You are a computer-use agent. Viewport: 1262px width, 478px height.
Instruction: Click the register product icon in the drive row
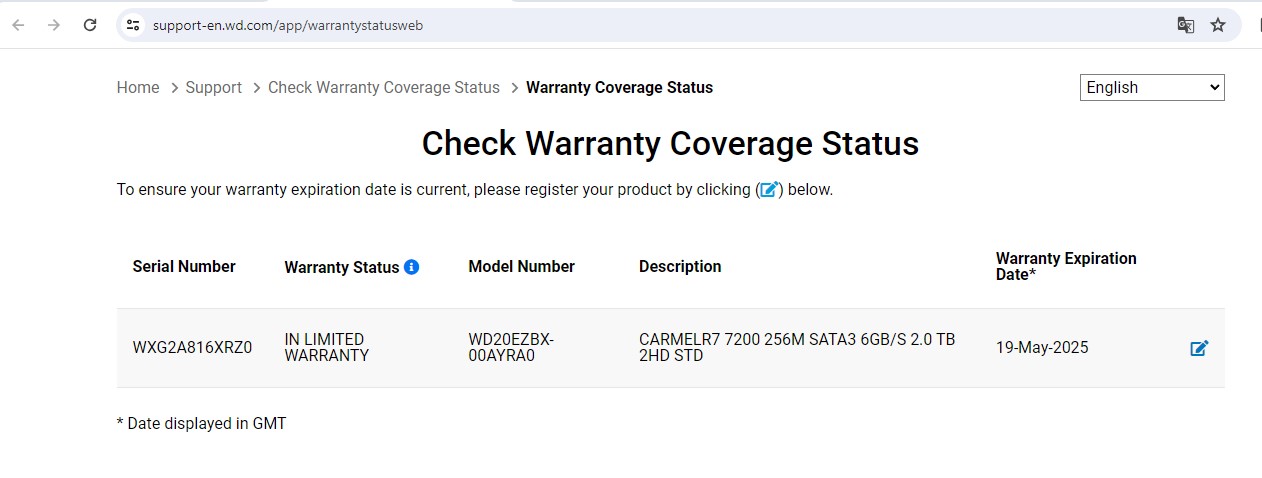point(1199,348)
